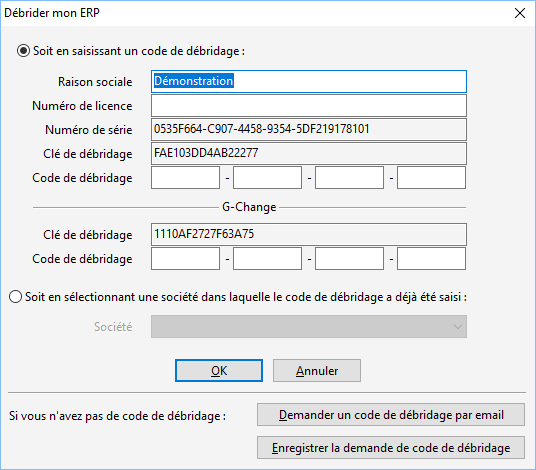Click the G-Change Clé de débridage field
536x470 pixels.
pos(309,234)
